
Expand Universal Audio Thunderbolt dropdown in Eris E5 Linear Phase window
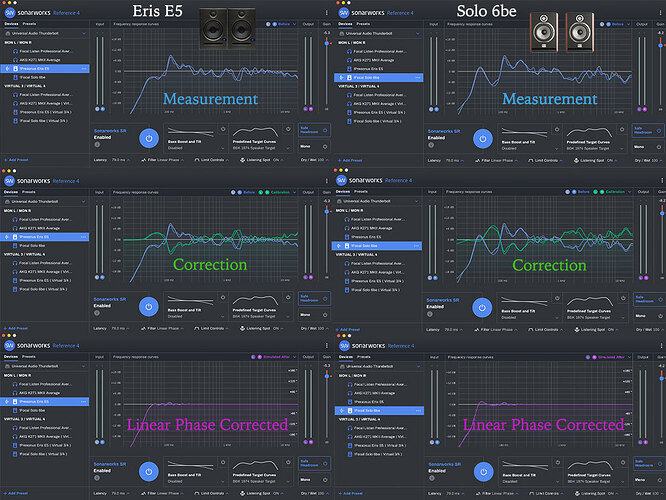(x=83, y=366)
